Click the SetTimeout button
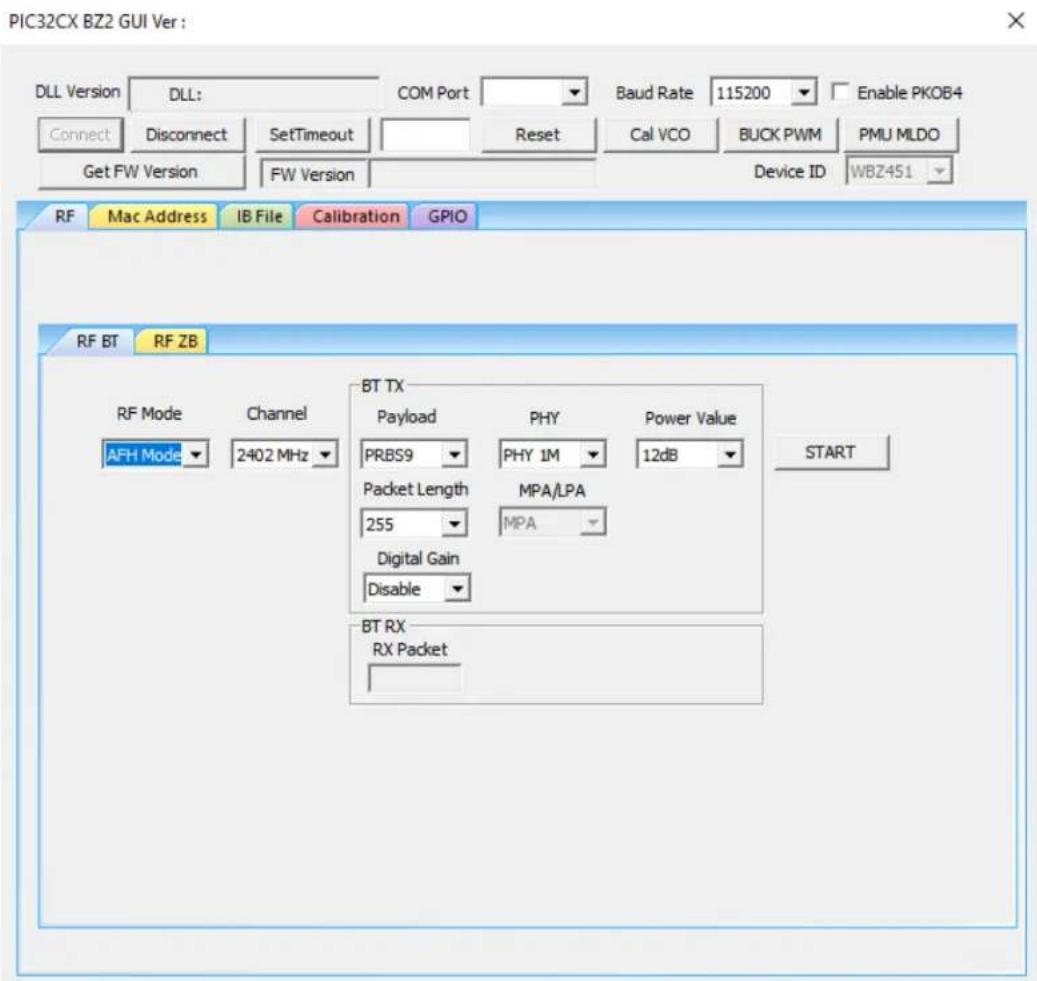This screenshot has height=981, width=1037. coord(311,135)
